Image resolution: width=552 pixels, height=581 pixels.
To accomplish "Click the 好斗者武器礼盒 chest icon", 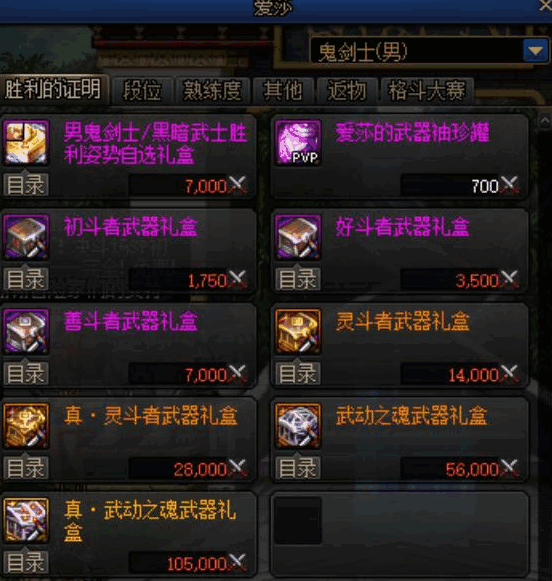I will click(298, 237).
